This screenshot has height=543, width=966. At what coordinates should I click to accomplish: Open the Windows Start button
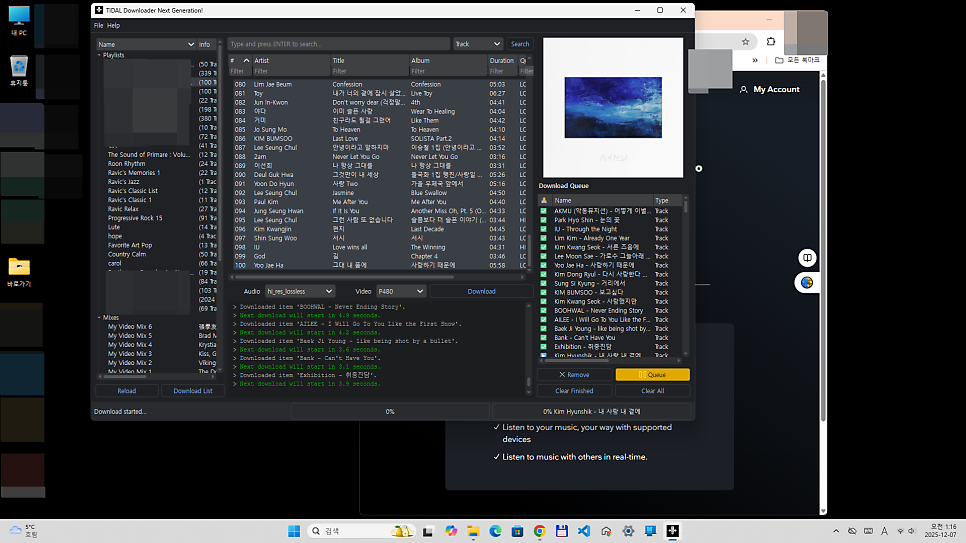pyautogui.click(x=294, y=531)
